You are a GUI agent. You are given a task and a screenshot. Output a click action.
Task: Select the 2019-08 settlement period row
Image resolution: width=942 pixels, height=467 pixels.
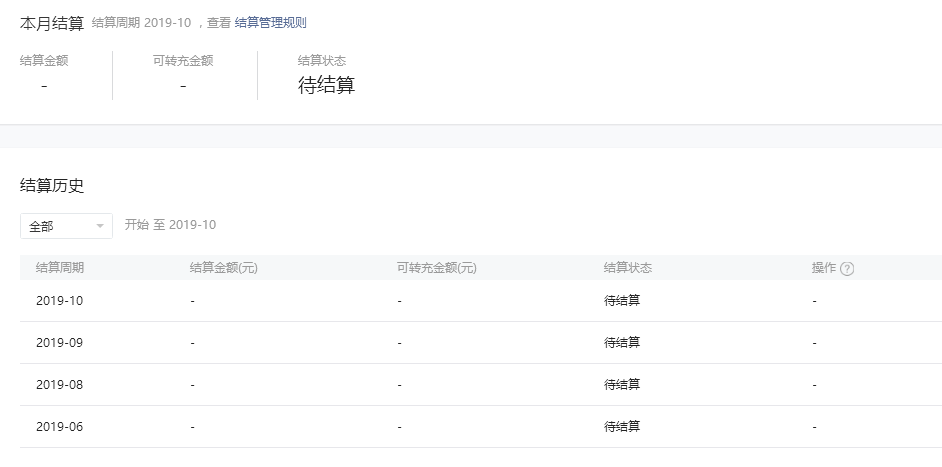60,385
